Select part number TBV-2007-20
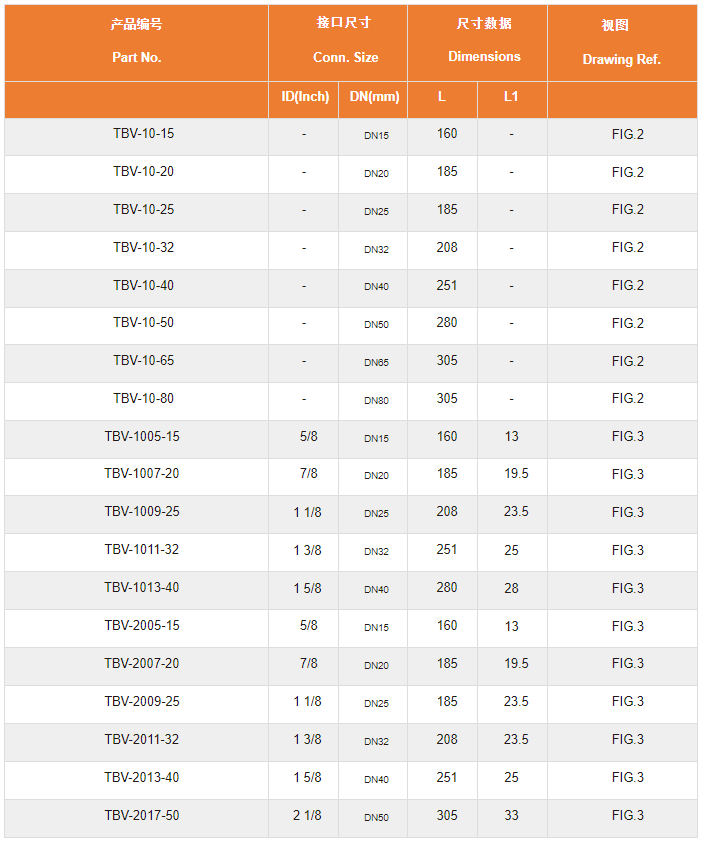Image resolution: width=705 pixels, height=848 pixels. click(x=142, y=664)
